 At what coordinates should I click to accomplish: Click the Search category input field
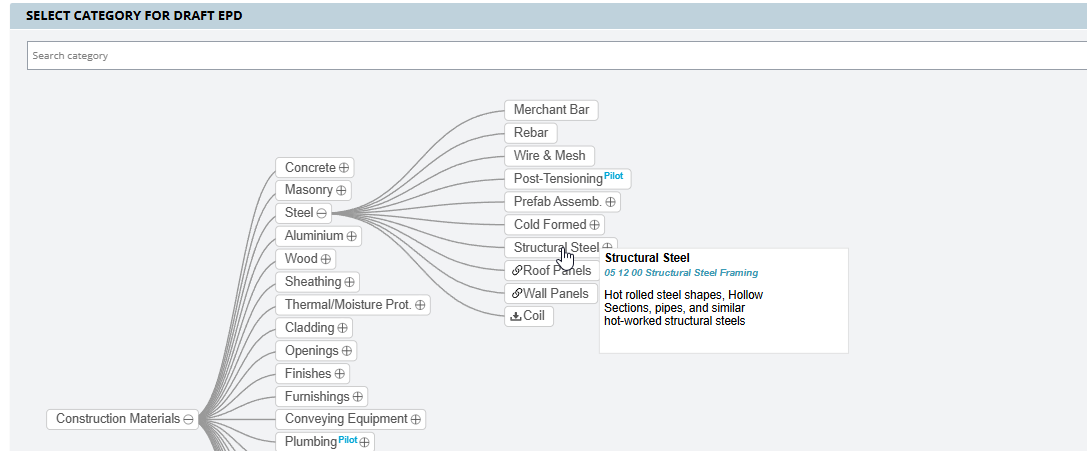tap(556, 56)
